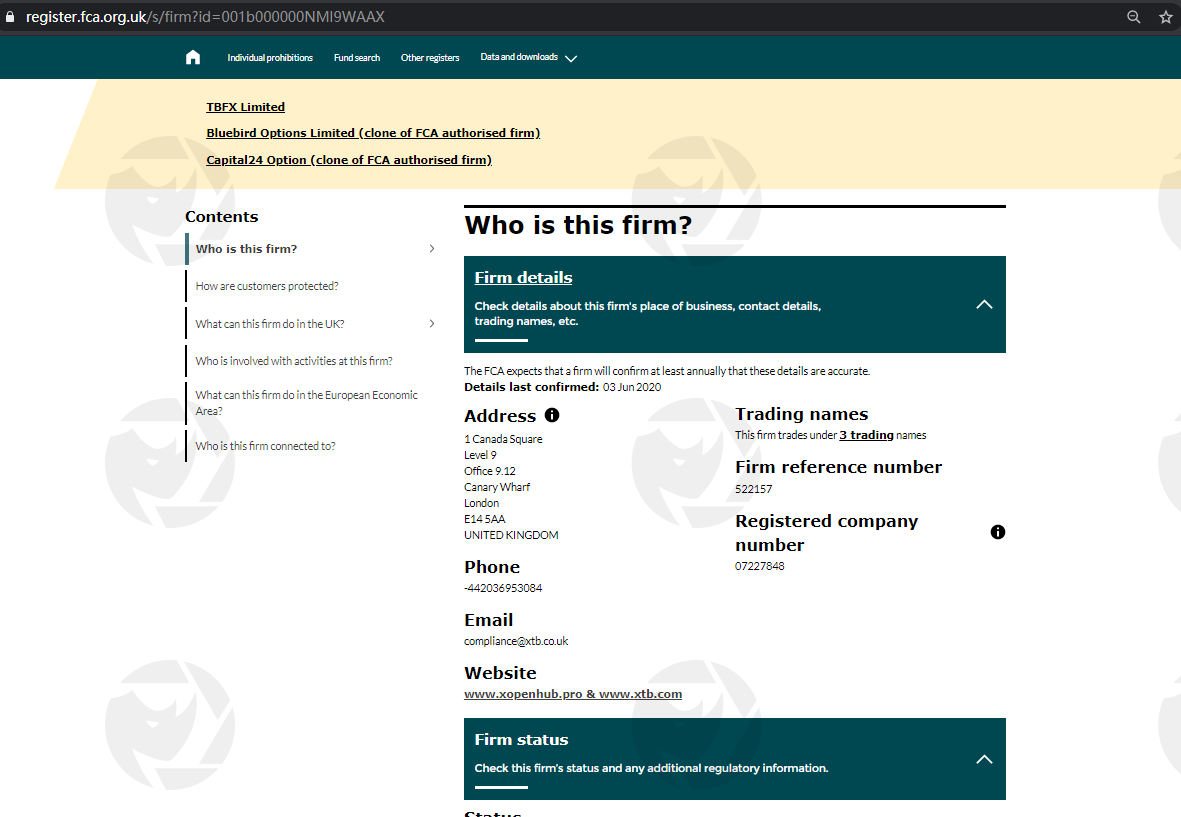Bookmark this page with the star icon
The image size is (1181, 817).
coord(1166,17)
